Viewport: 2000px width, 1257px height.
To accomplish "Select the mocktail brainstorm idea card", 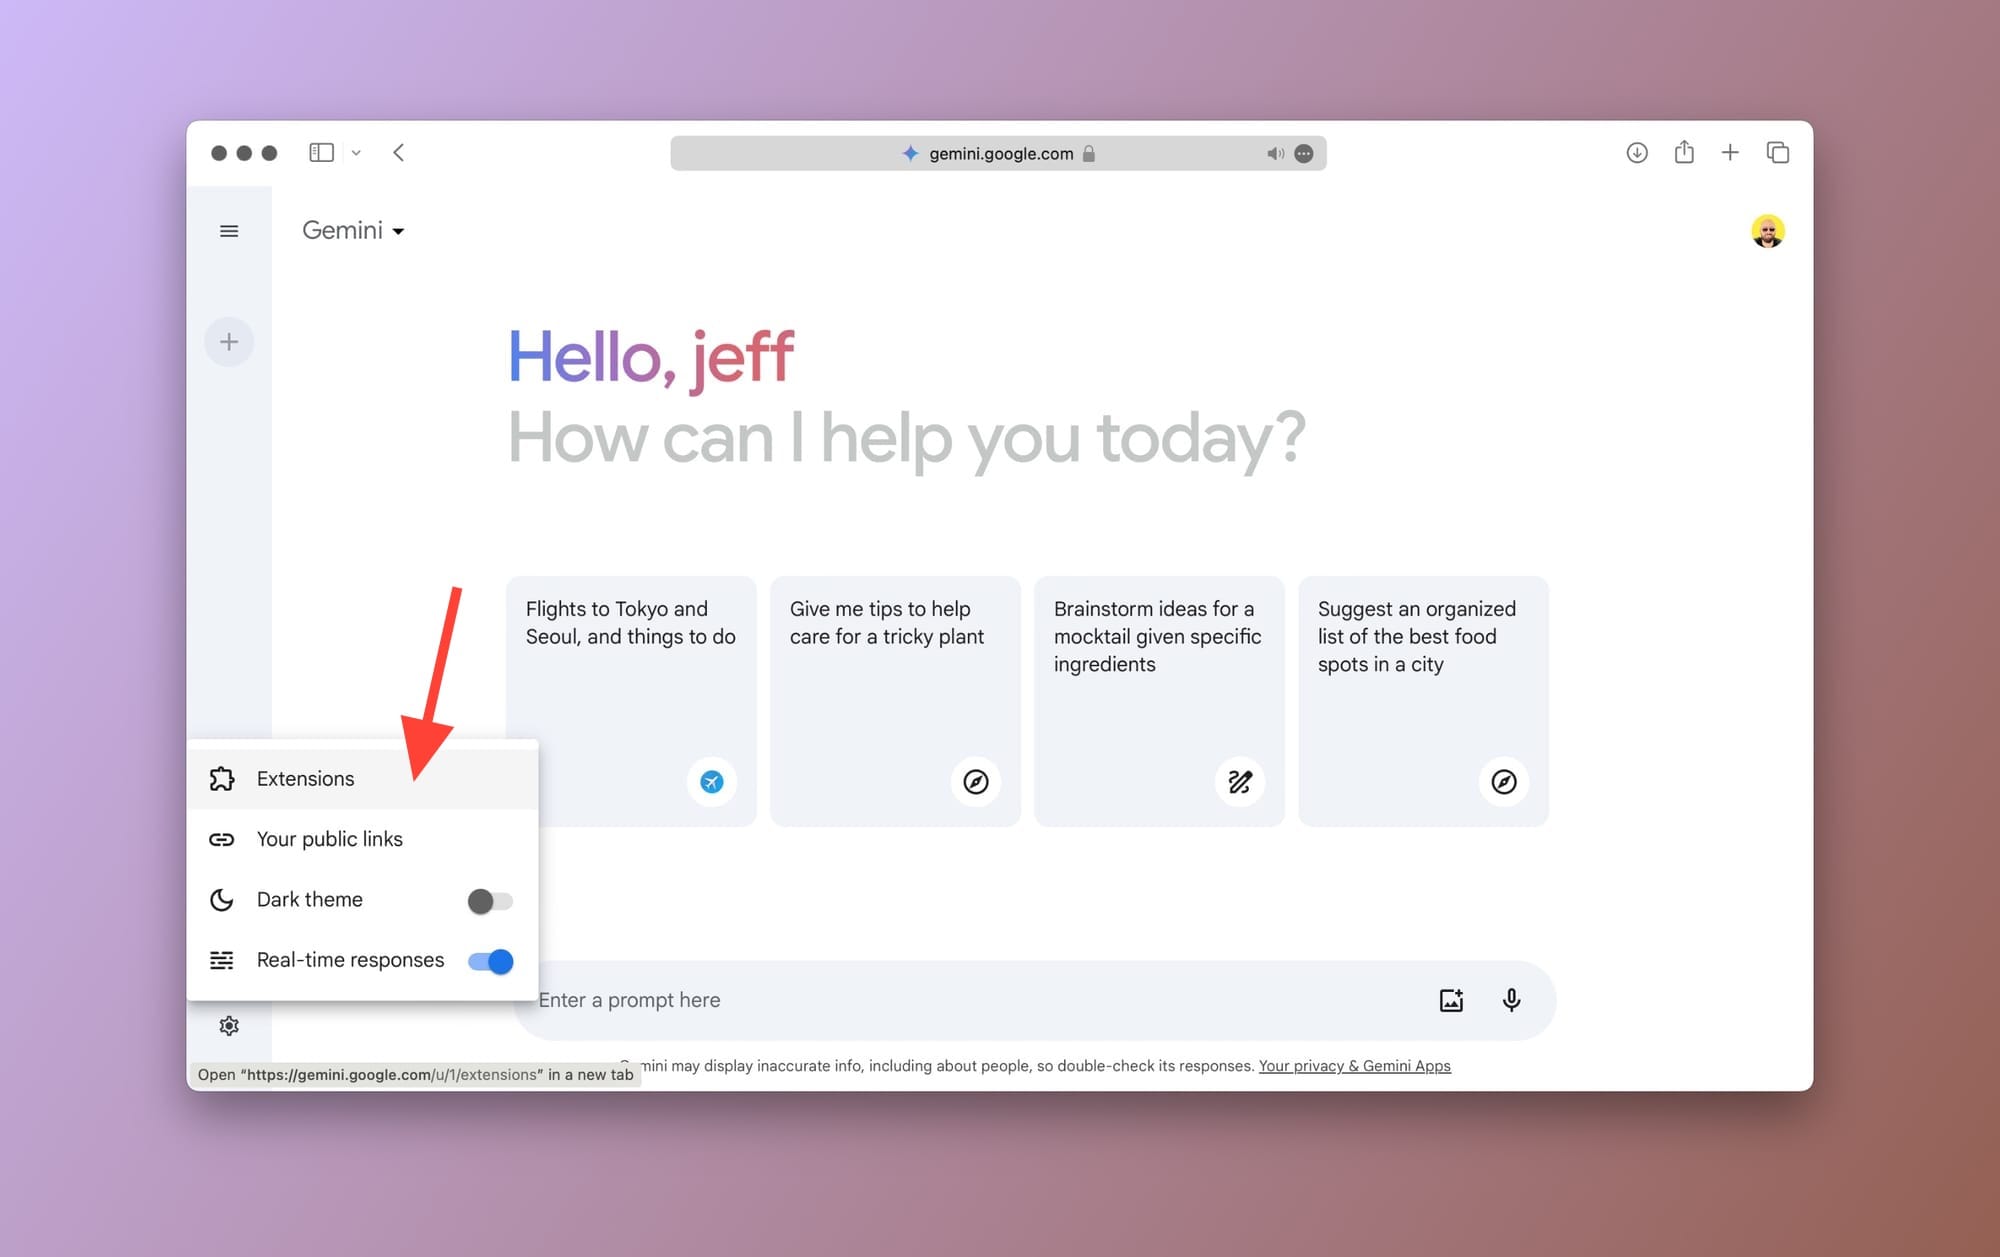I will pos(1160,701).
